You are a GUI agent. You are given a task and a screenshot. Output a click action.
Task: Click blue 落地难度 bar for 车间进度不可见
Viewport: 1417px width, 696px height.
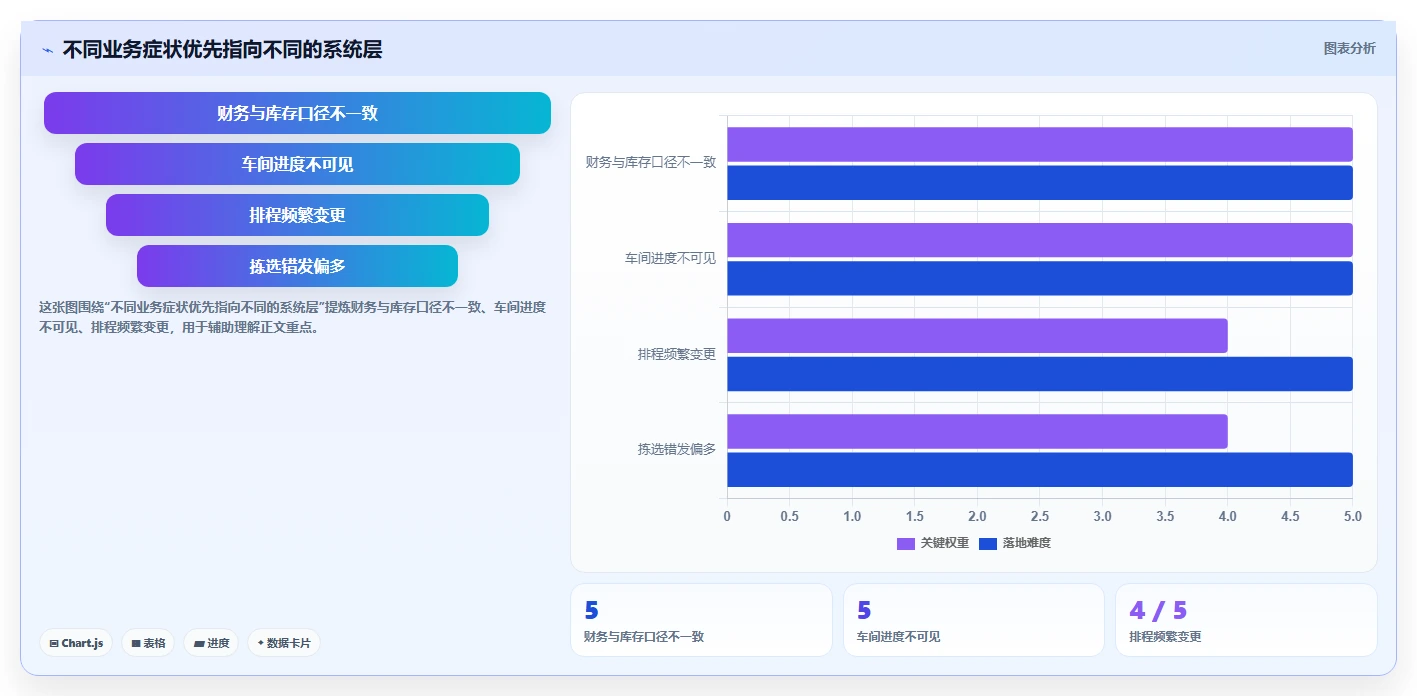(1040, 278)
